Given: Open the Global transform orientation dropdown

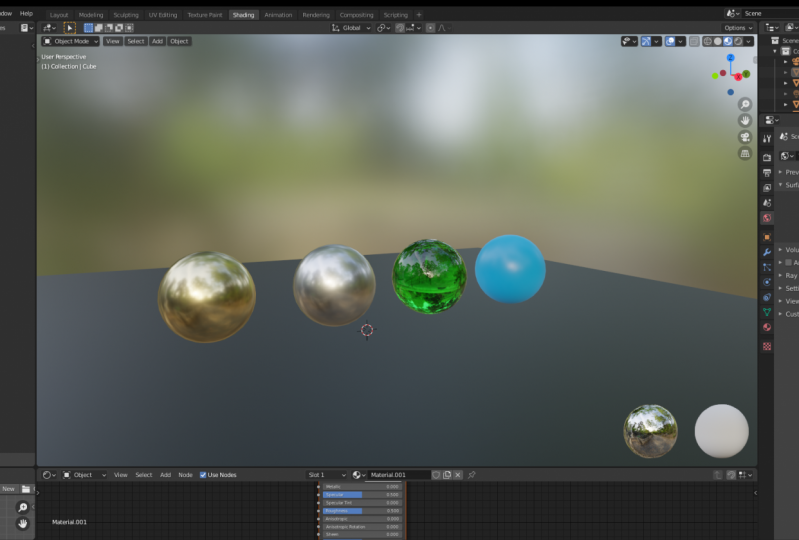Looking at the screenshot, I should point(351,28).
